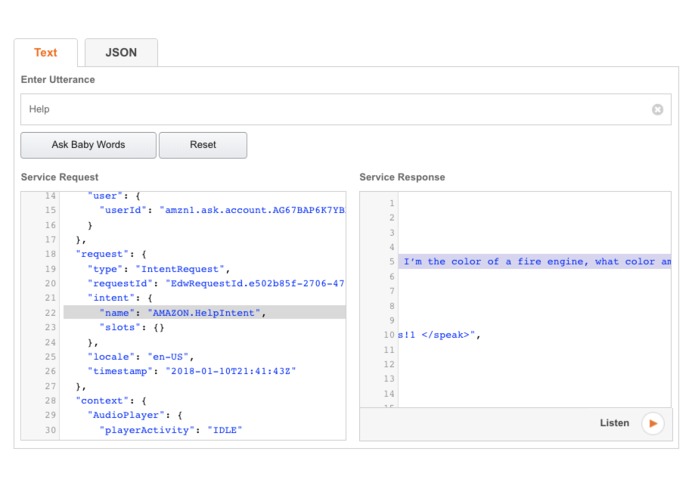This screenshot has width=695, height=494.
Task: Select the Text tab
Action: tap(46, 53)
